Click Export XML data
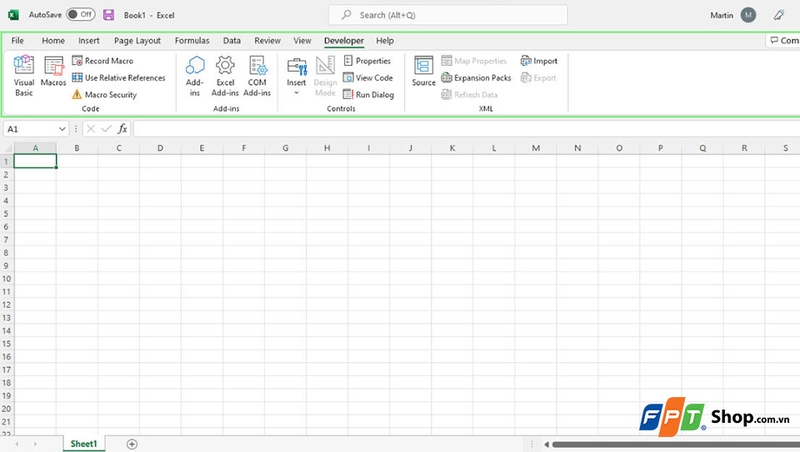 pos(538,78)
